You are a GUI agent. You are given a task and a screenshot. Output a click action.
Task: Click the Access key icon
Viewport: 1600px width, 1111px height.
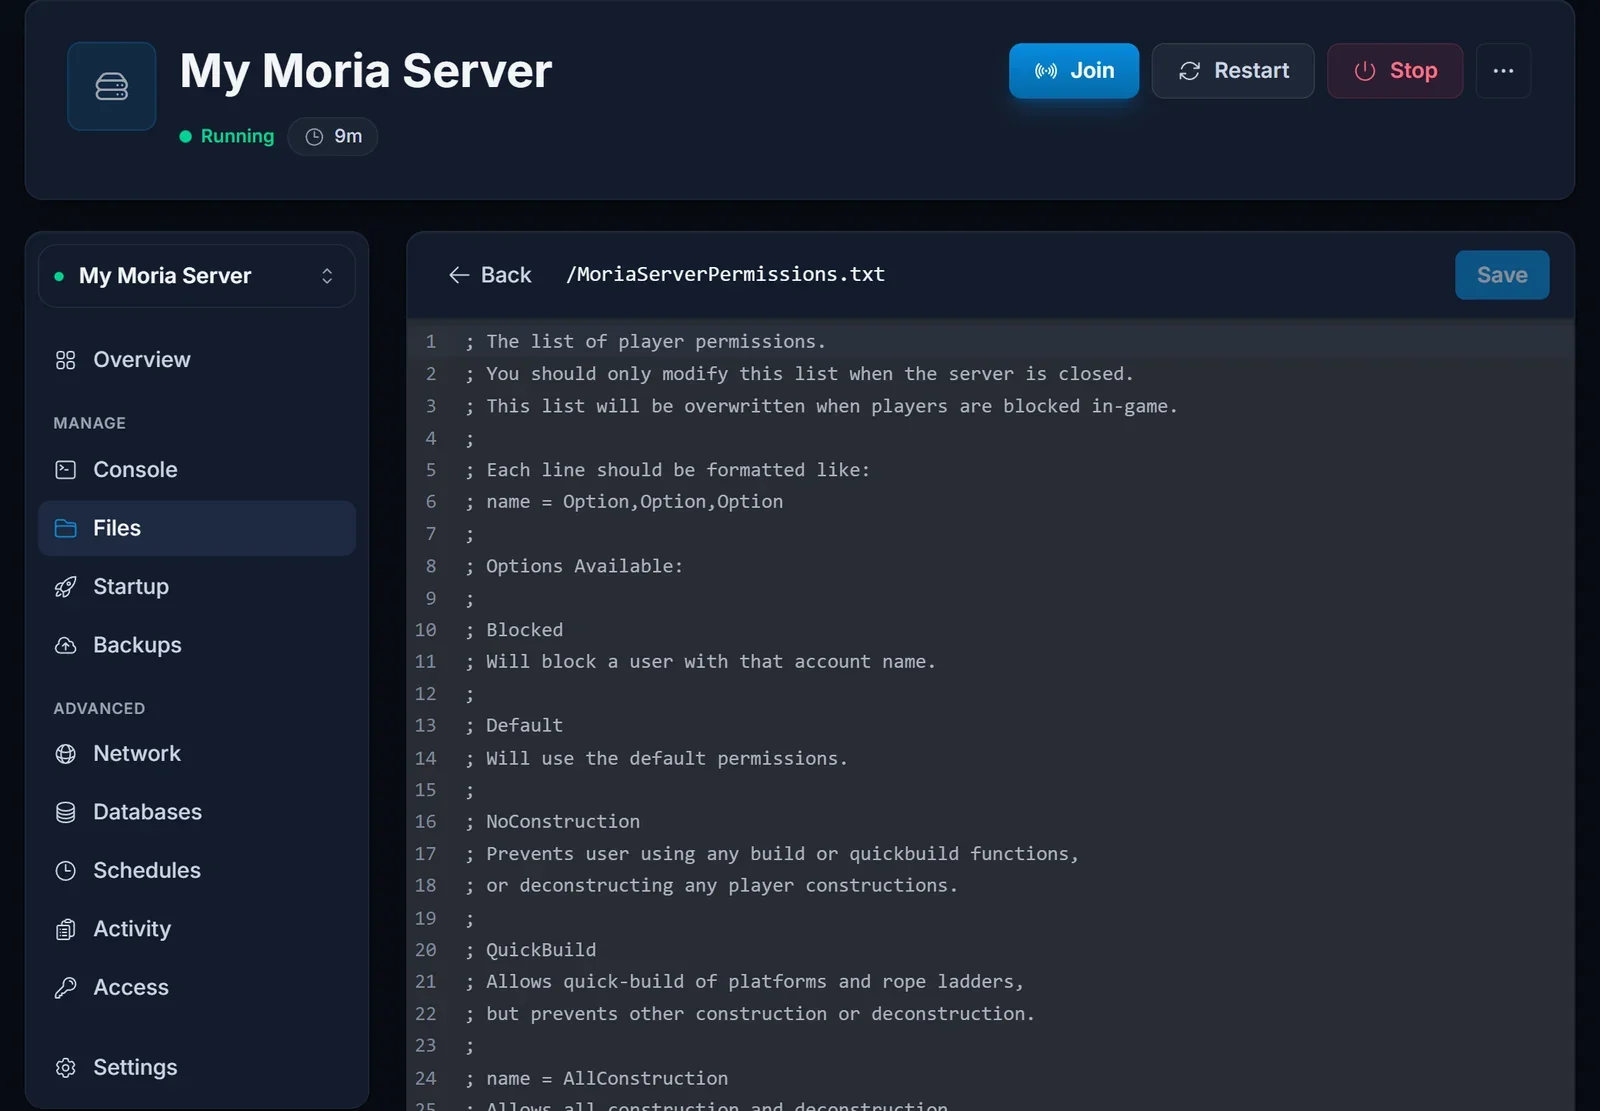pos(66,988)
